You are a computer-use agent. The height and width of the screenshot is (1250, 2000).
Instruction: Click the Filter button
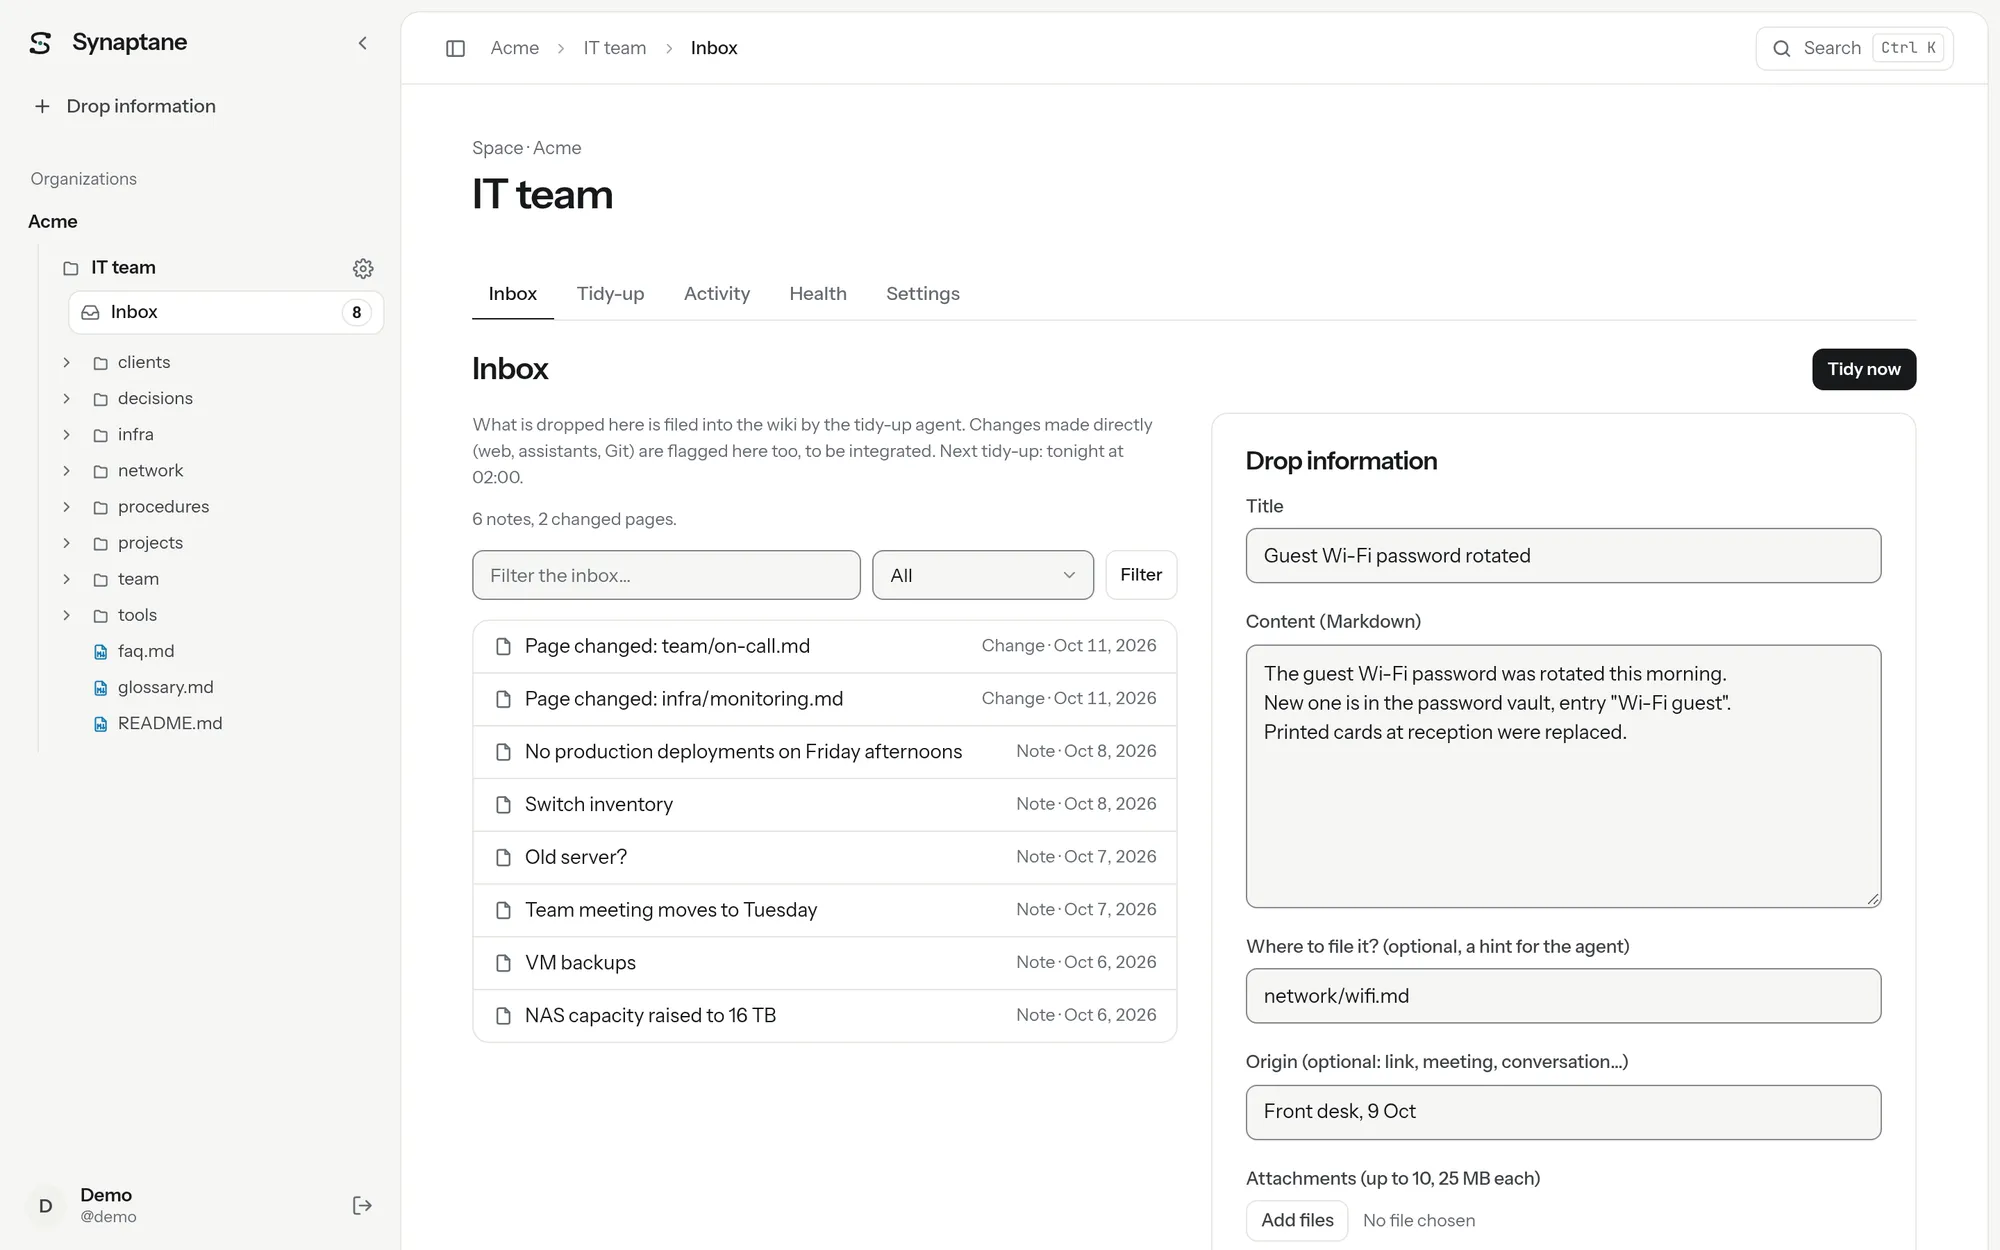pos(1141,575)
